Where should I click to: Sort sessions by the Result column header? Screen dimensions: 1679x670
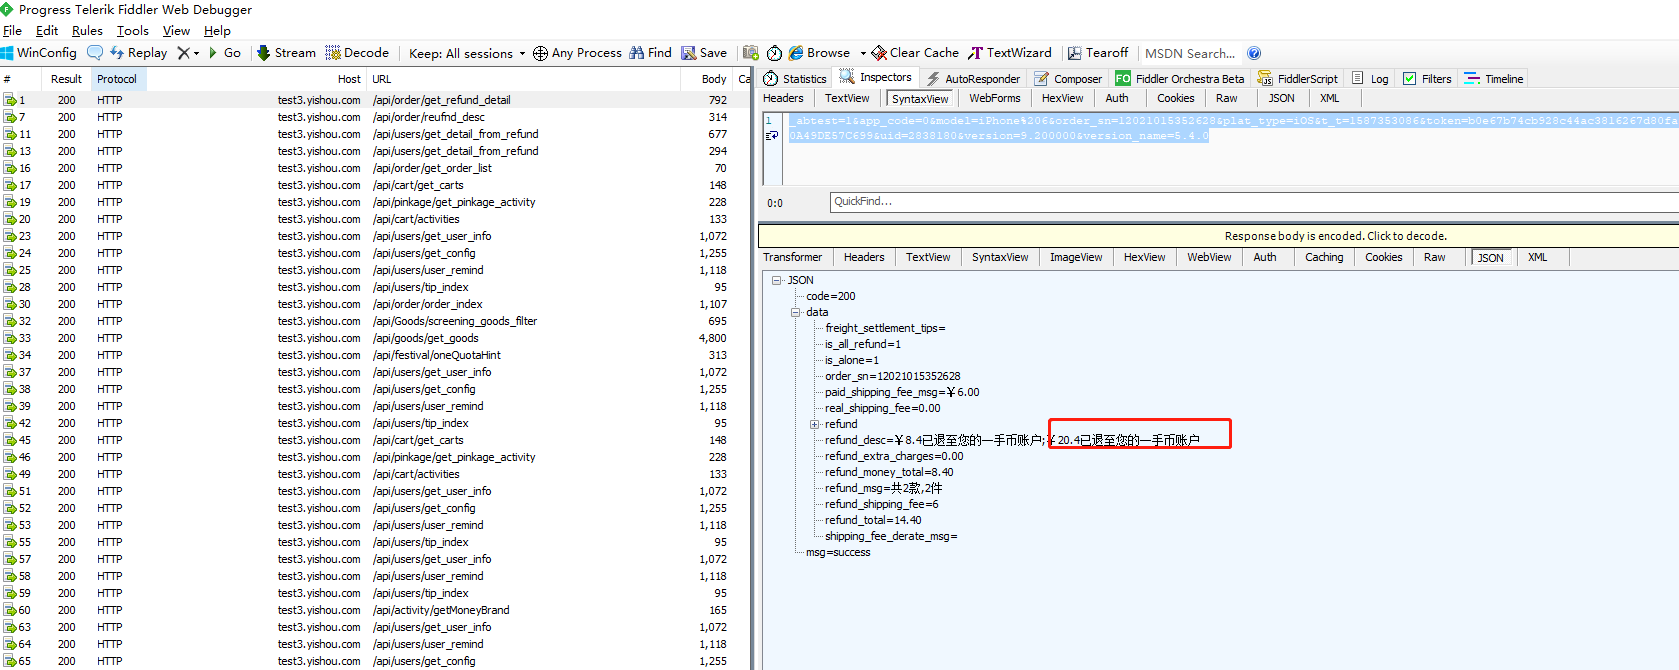point(66,79)
